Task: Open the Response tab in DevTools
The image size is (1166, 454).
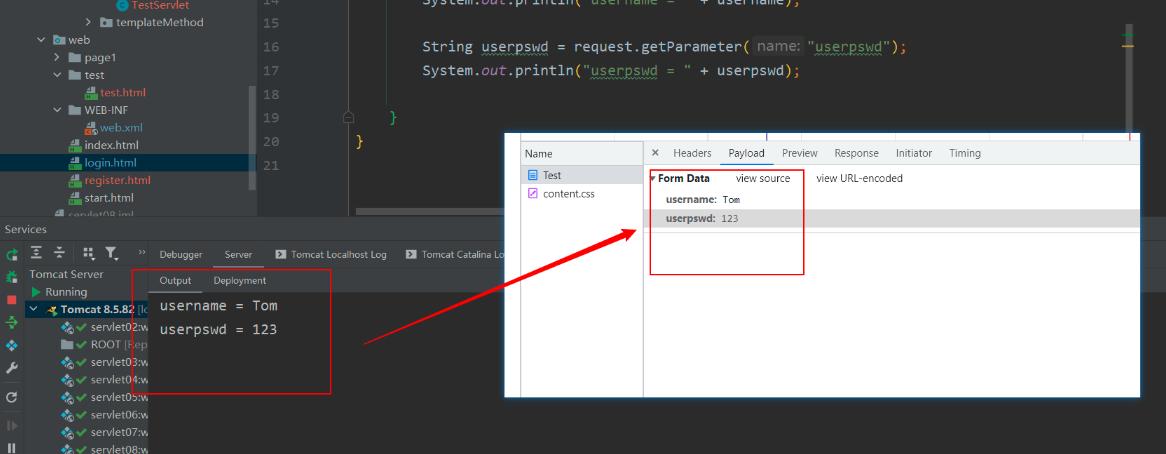Action: click(x=856, y=153)
